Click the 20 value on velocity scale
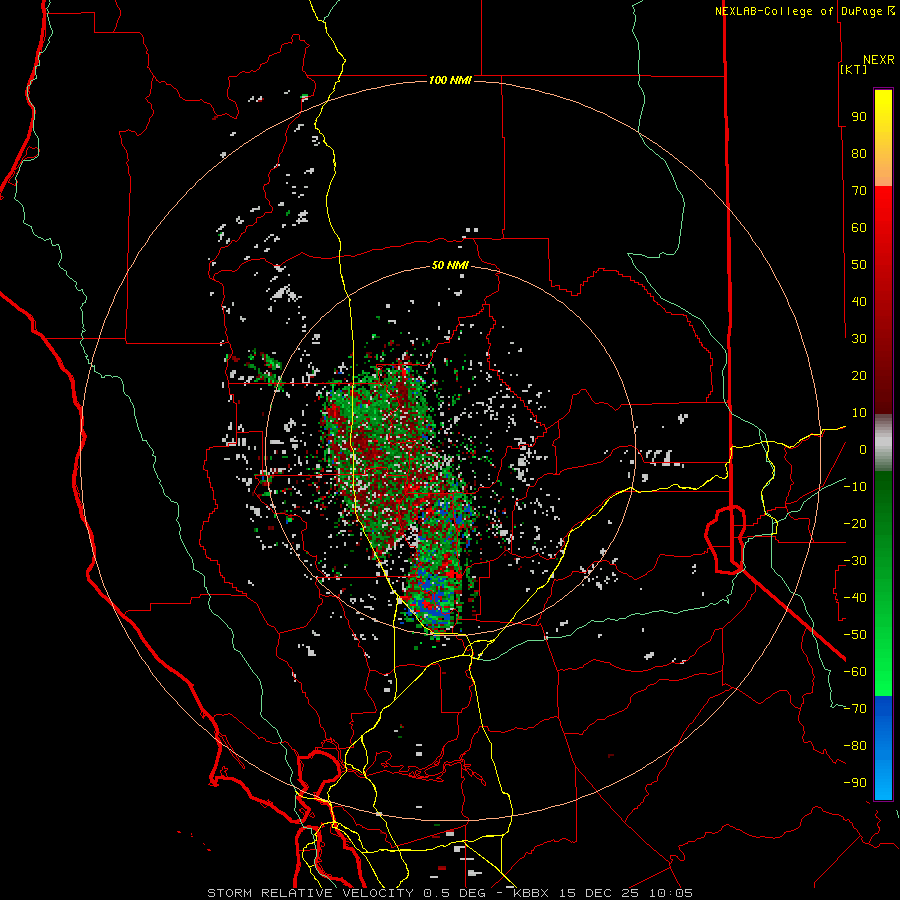900x900 pixels. (x=859, y=375)
